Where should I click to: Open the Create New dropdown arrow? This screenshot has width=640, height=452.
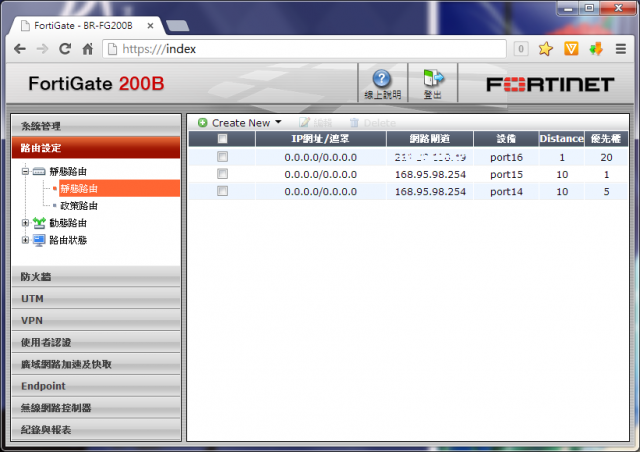click(x=278, y=122)
